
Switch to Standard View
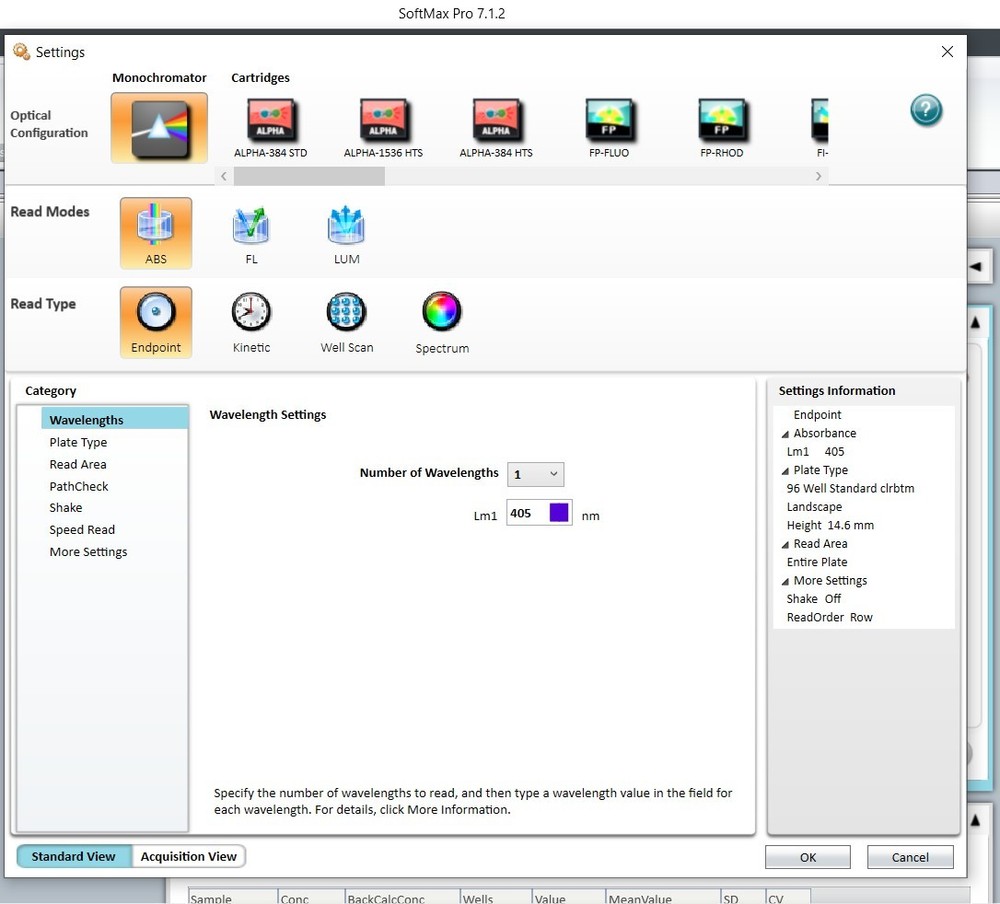[x=74, y=856]
